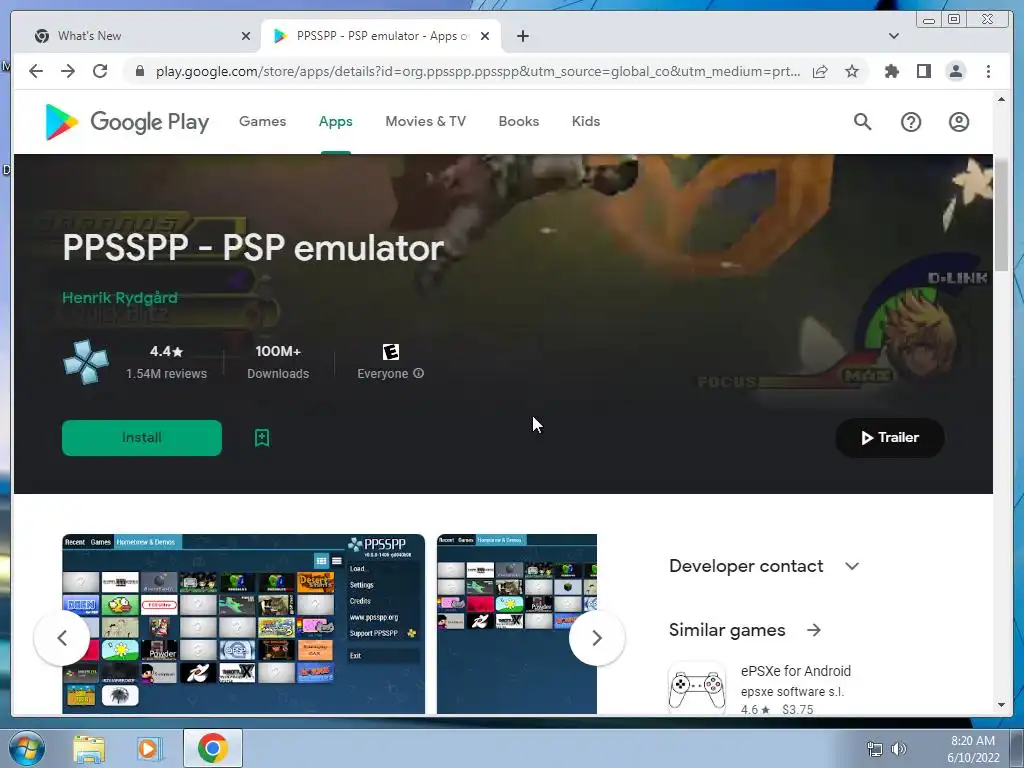The height and width of the screenshot is (768, 1024).
Task: Toggle Chrome side panel icon
Action: click(x=923, y=71)
